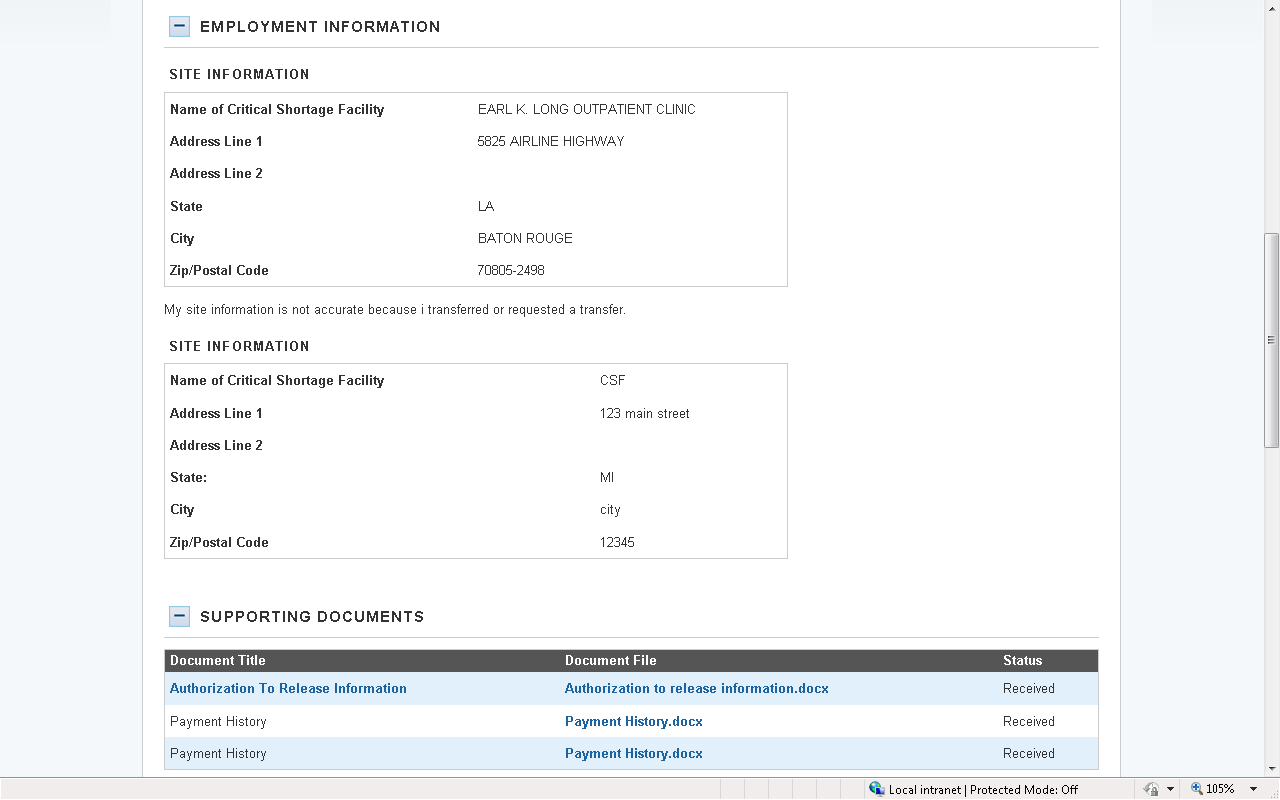
Task: Click the SUPPORTING DOCUMENTS heading
Action: (312, 617)
